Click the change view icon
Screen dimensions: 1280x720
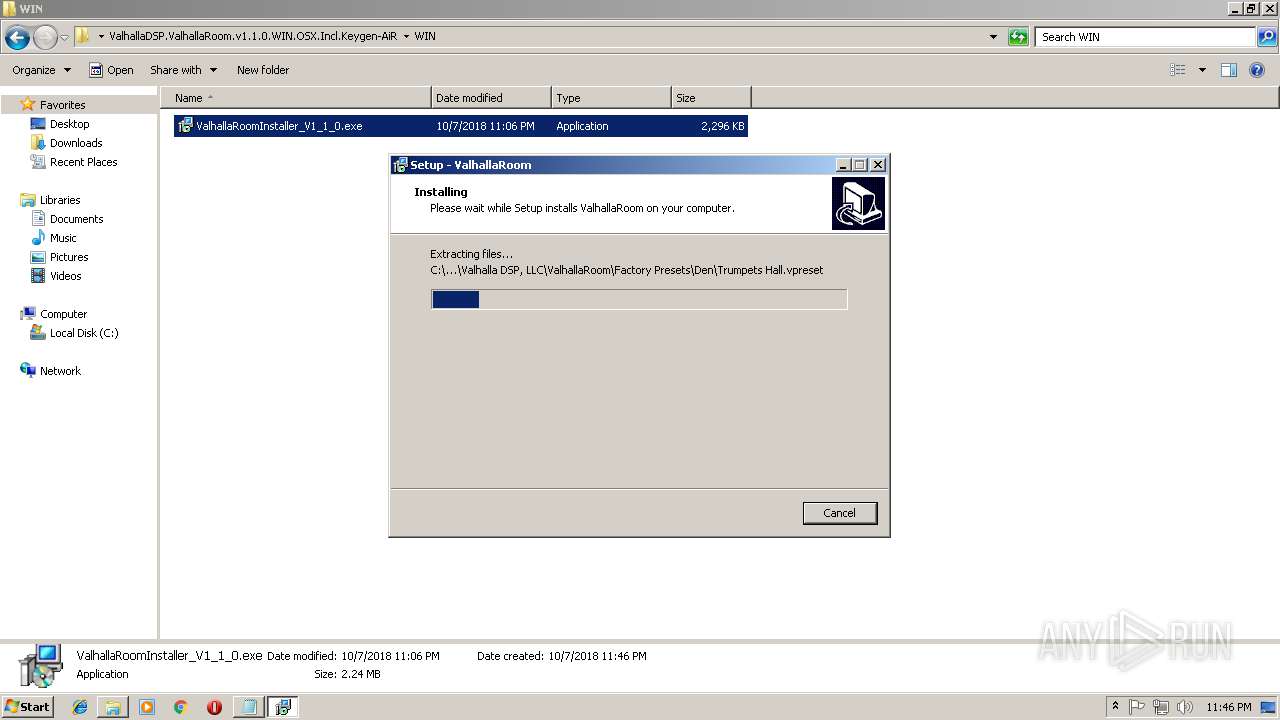point(1178,70)
